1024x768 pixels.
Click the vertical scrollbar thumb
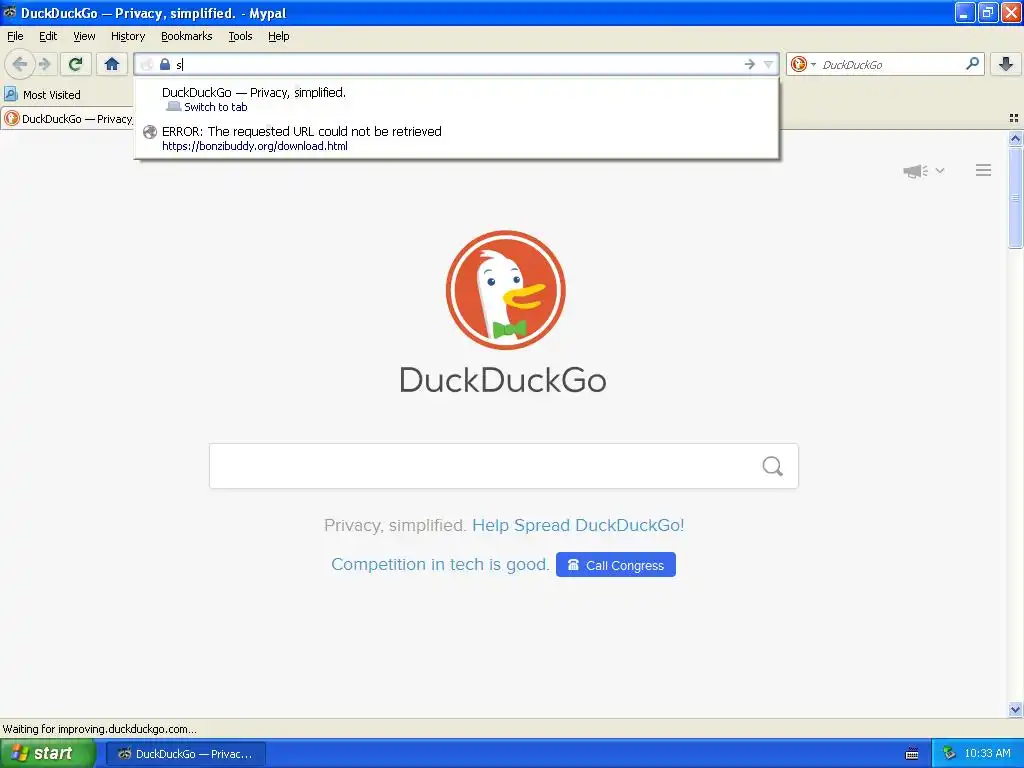(x=1015, y=198)
